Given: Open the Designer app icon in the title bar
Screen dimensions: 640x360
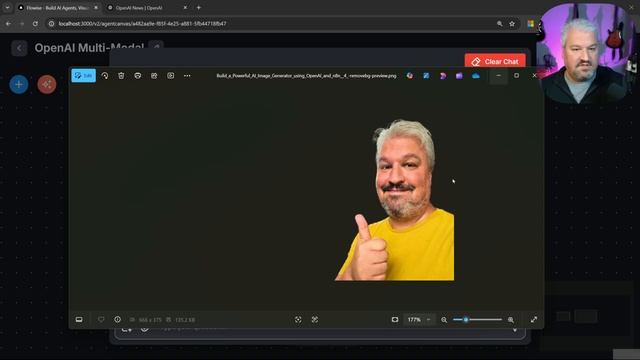Looking at the screenshot, I should coord(410,76).
